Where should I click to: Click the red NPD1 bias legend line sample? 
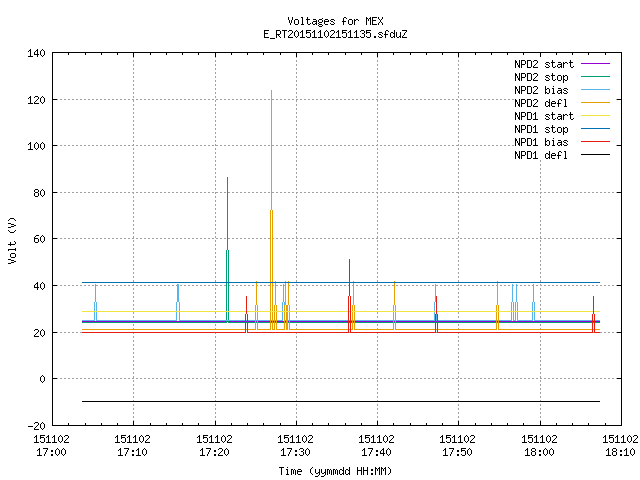[595, 142]
